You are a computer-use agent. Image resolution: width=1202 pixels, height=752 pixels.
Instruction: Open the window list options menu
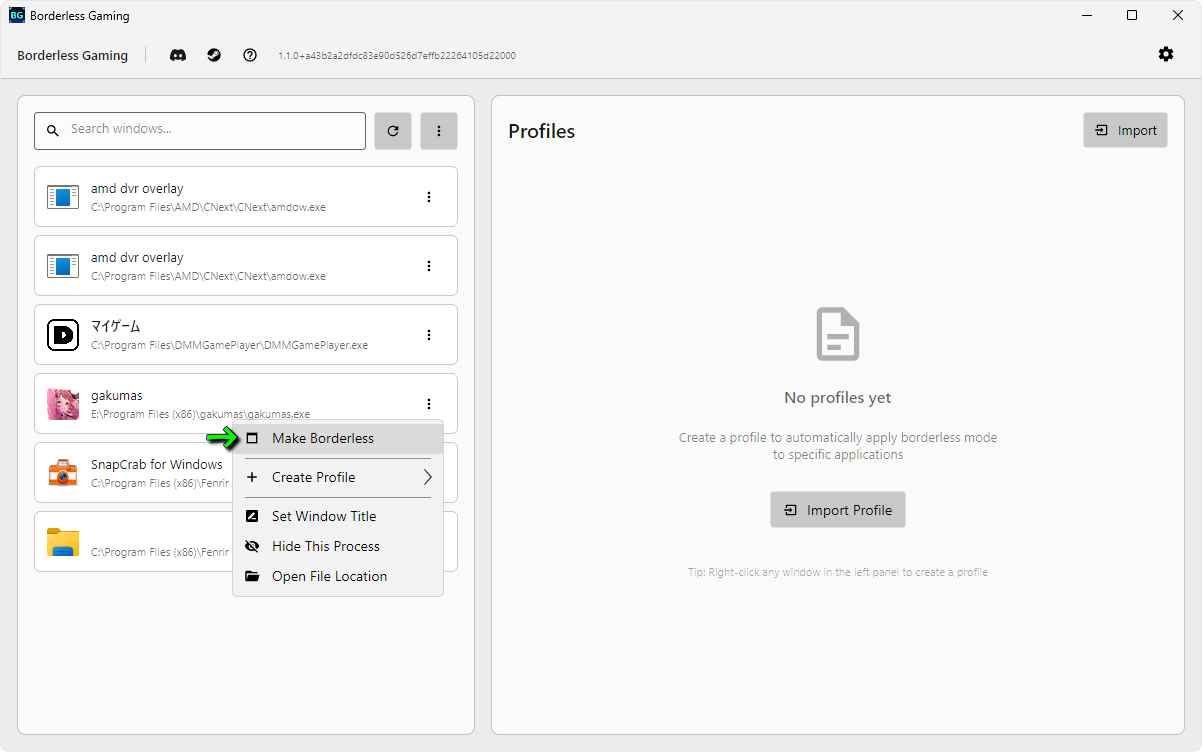[439, 131]
